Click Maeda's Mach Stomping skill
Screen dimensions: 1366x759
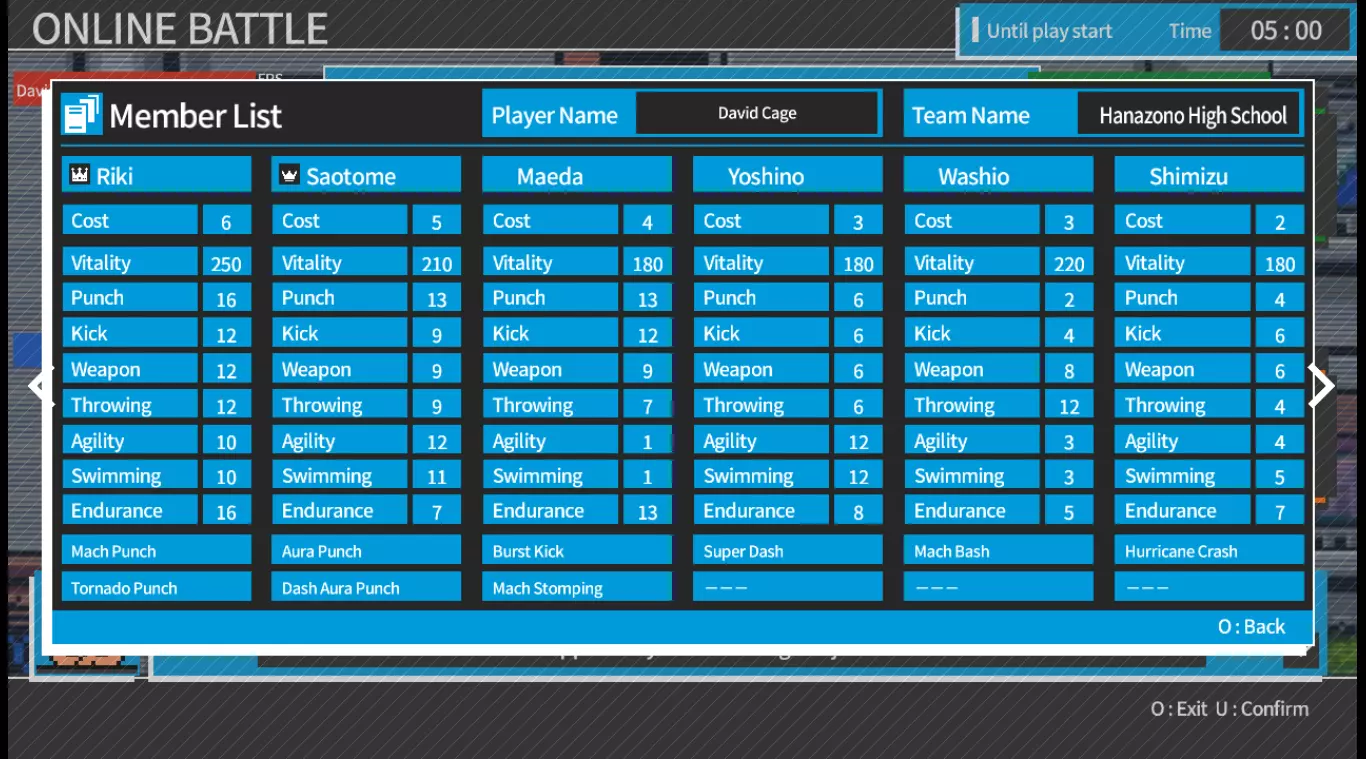[x=577, y=587]
